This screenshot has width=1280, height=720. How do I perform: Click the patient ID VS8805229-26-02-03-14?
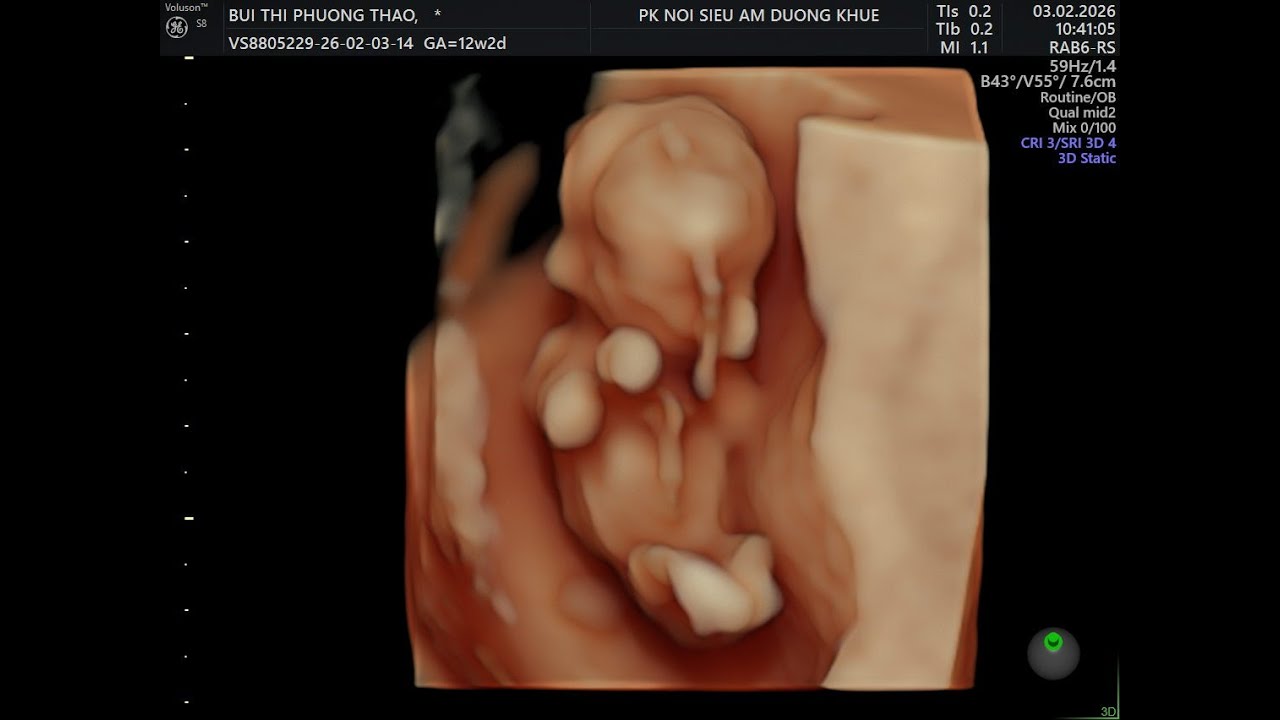click(320, 44)
